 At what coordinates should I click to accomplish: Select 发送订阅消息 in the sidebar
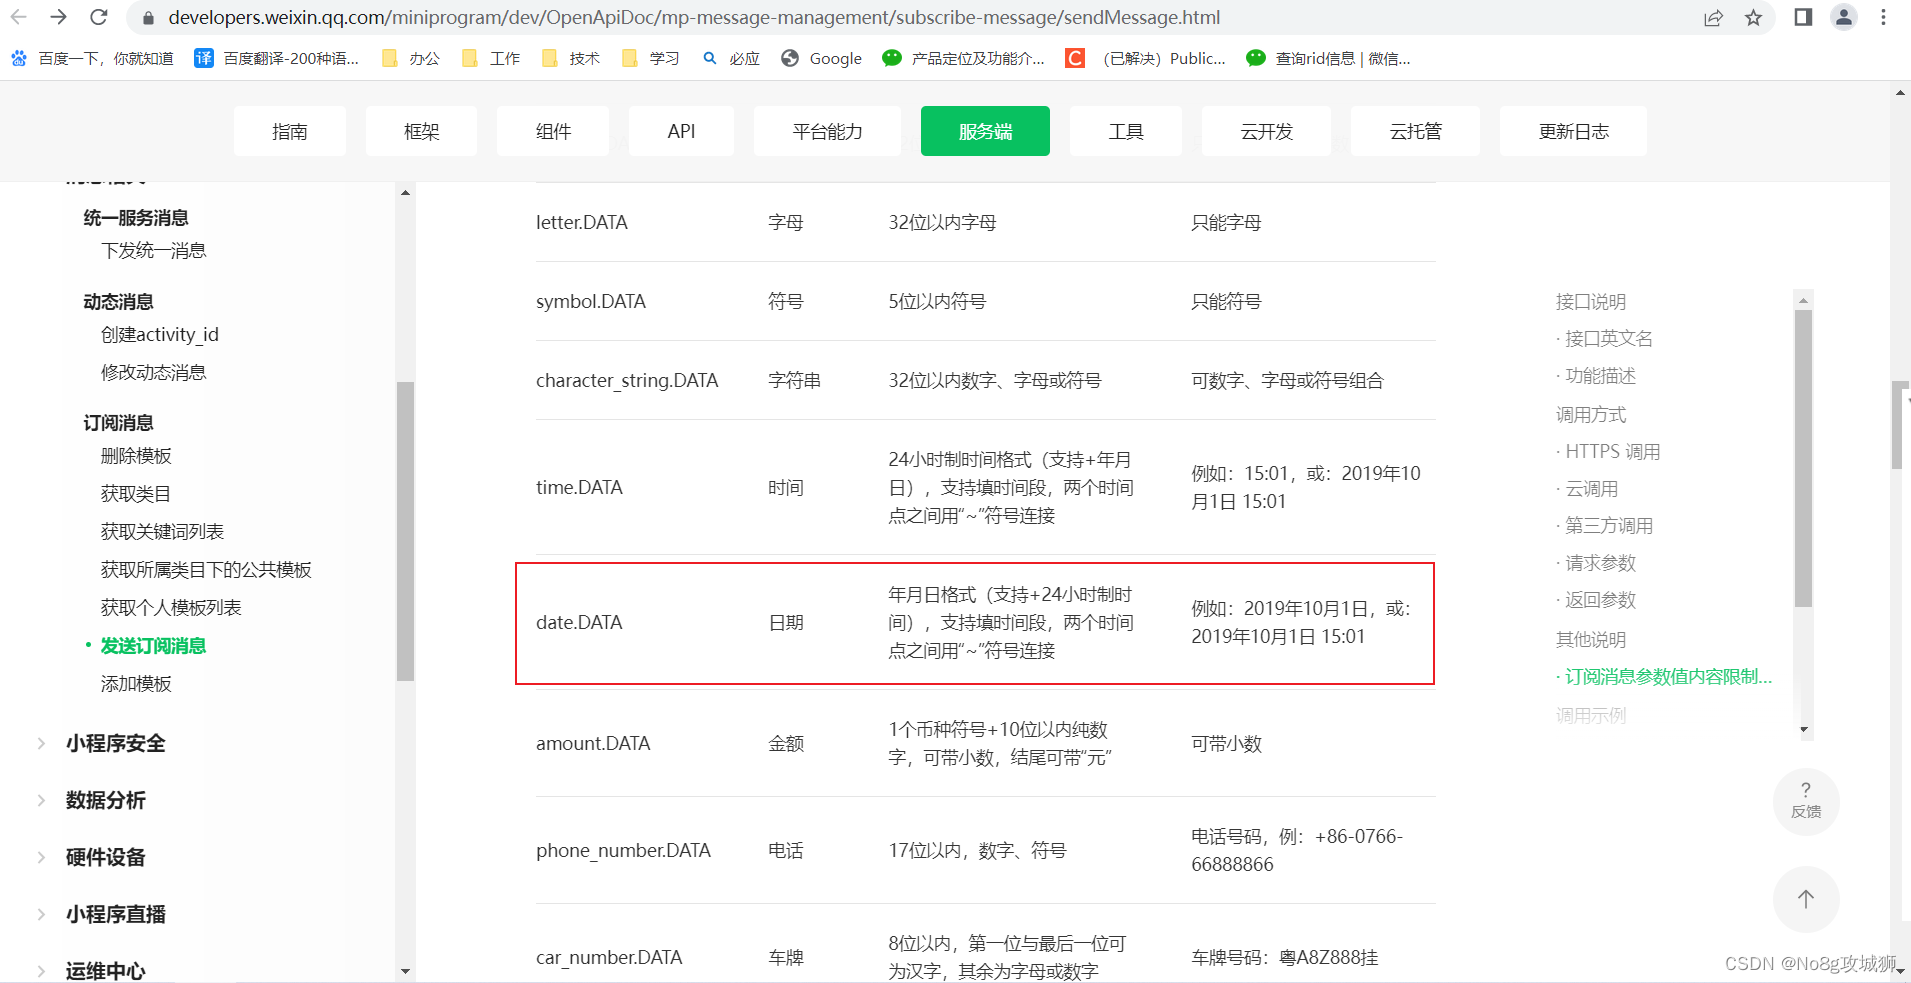tap(153, 646)
